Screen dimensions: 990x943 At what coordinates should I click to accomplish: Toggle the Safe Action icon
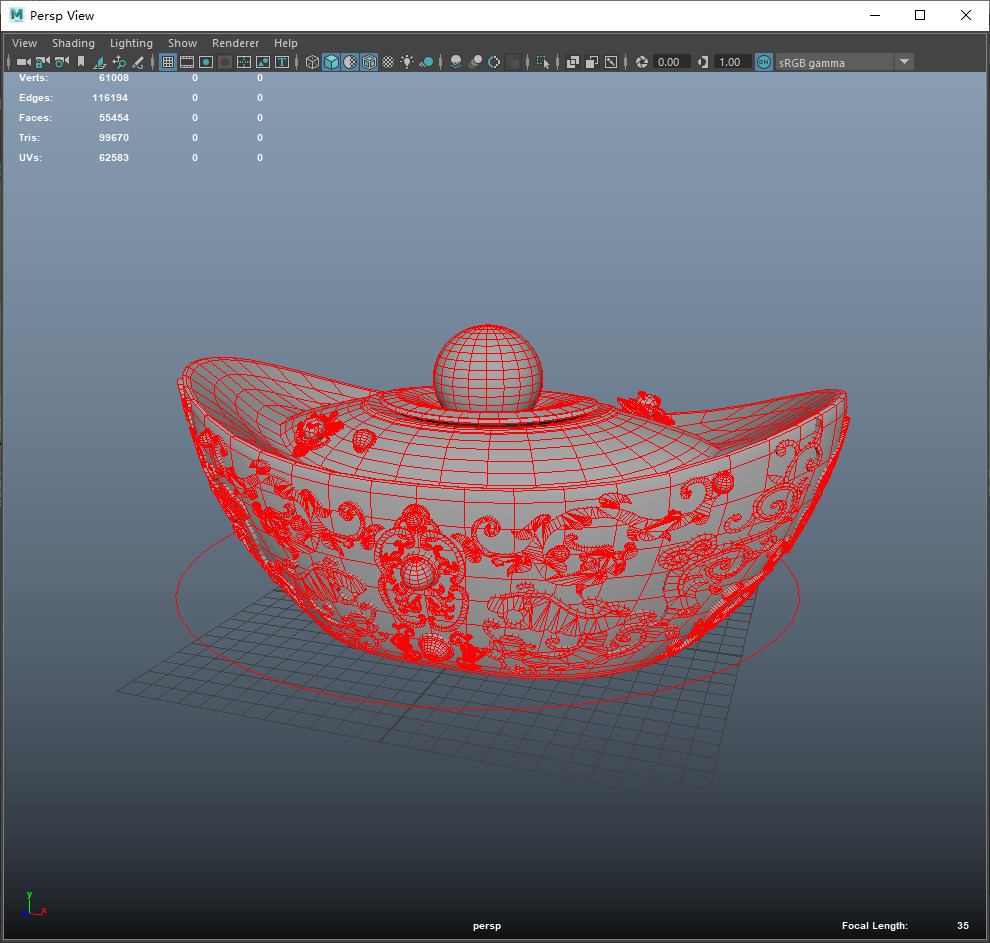coord(263,62)
